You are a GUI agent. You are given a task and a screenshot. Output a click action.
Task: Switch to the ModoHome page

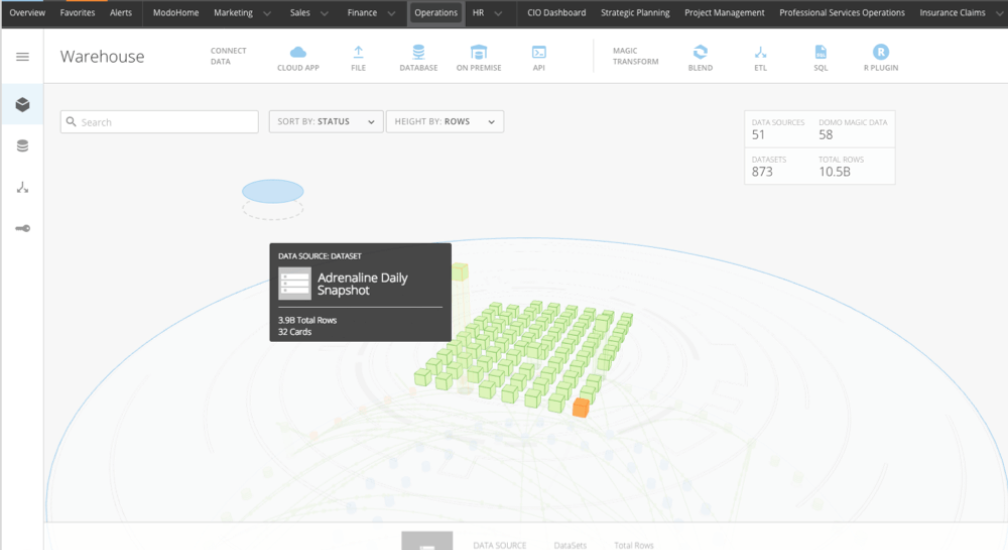[176, 12]
